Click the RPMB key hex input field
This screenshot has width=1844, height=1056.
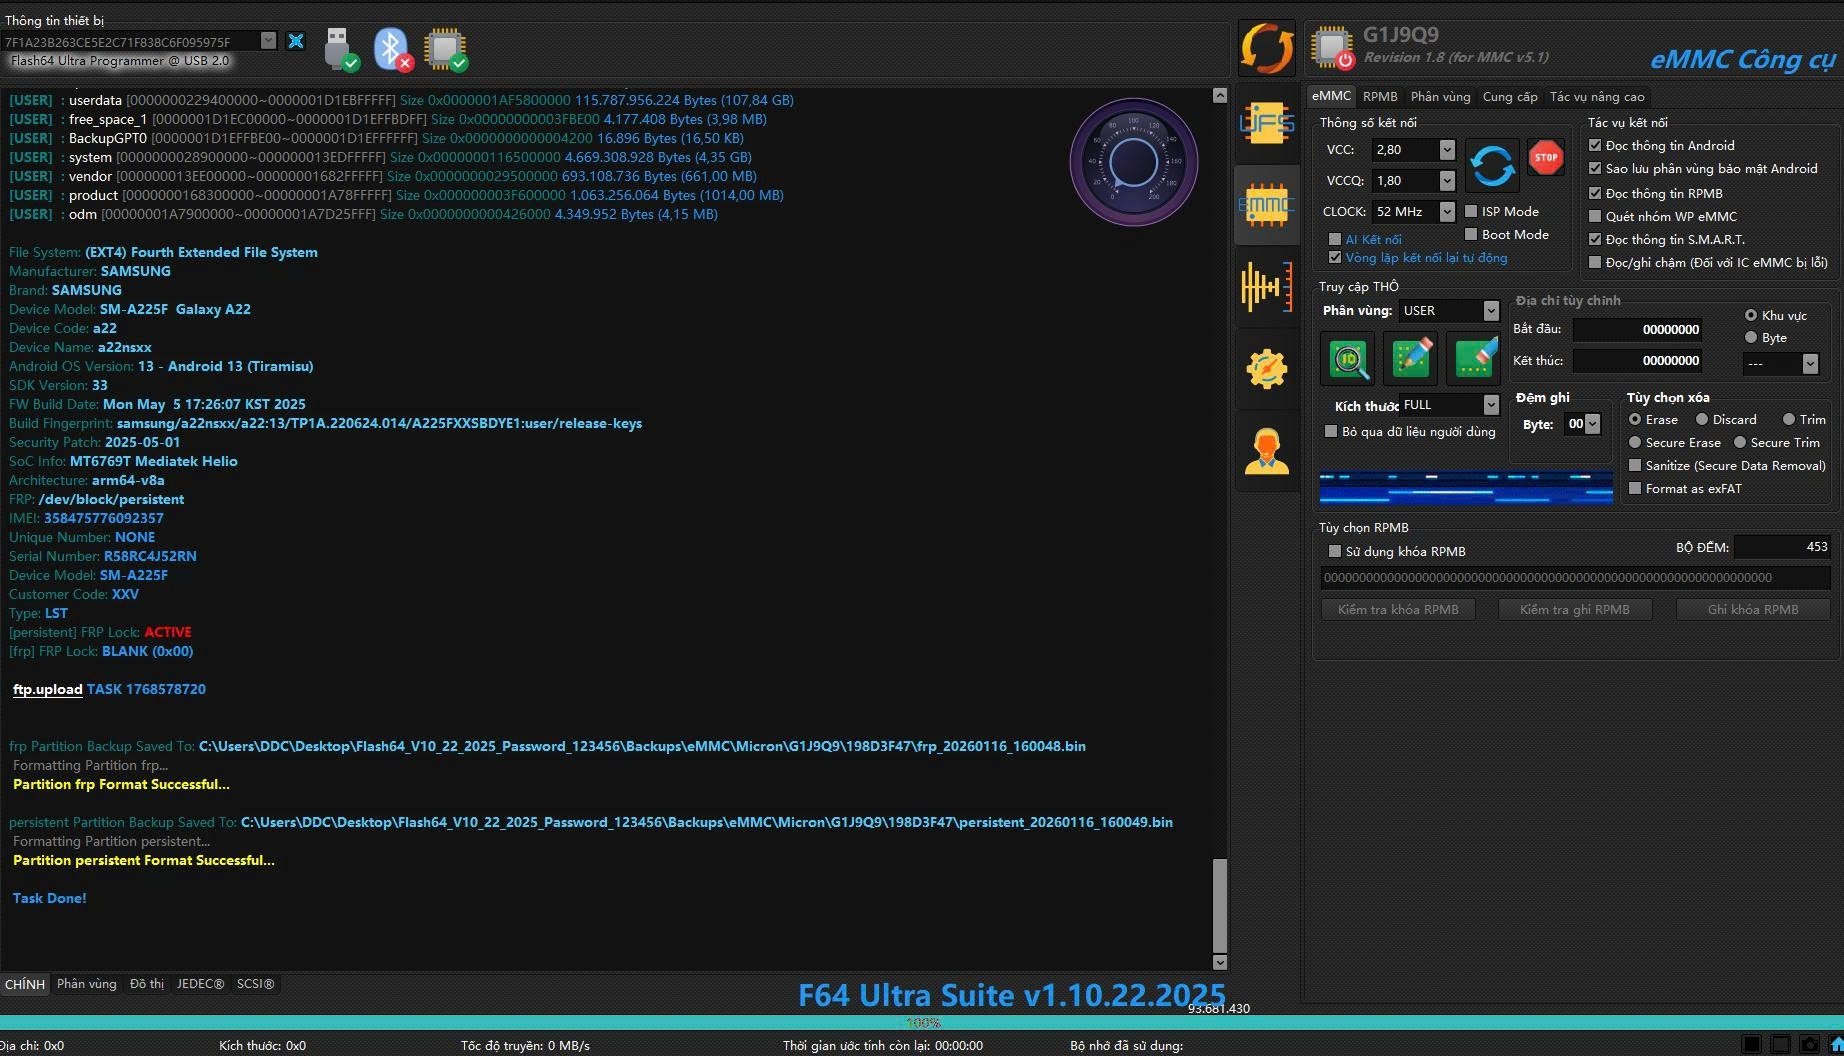pos(1575,577)
